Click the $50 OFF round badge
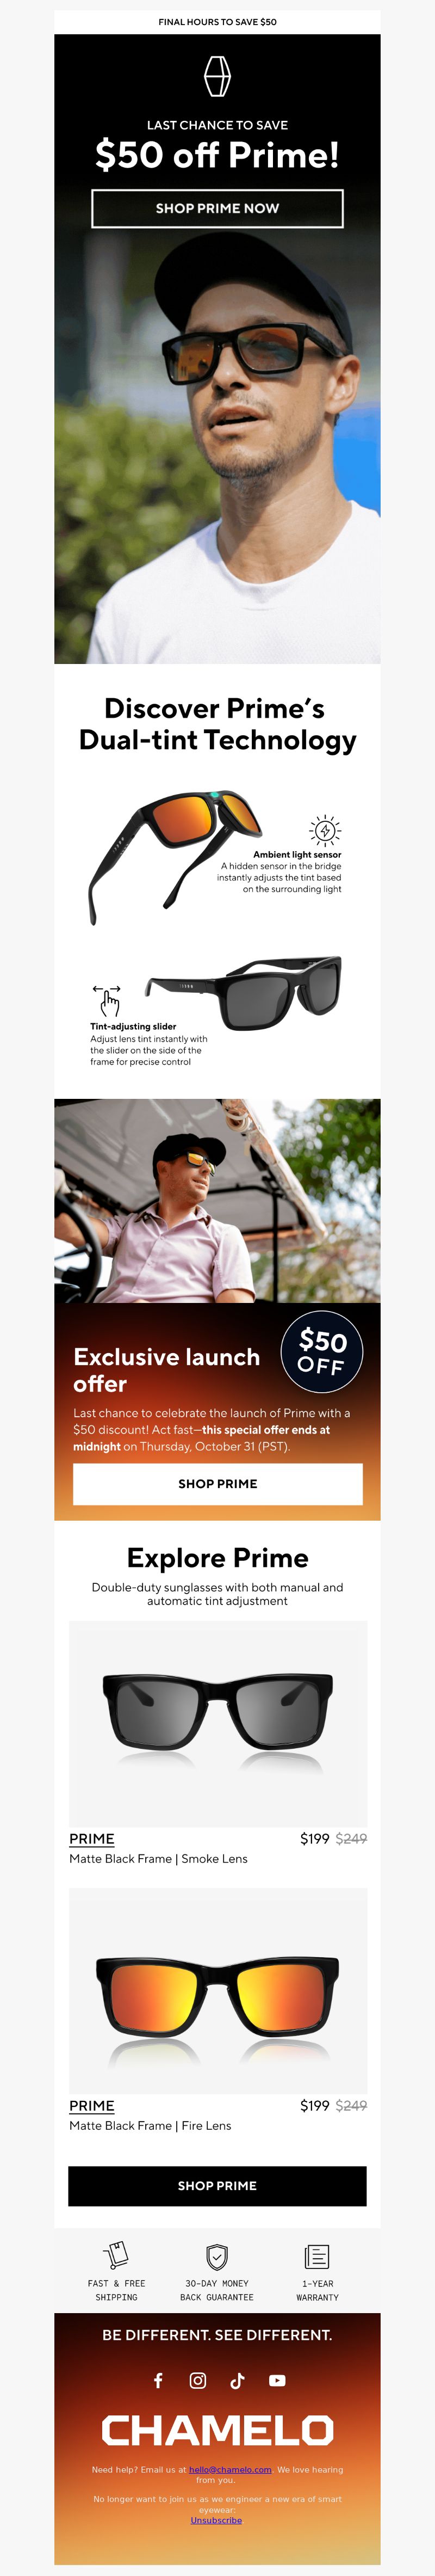 pyautogui.click(x=321, y=1352)
